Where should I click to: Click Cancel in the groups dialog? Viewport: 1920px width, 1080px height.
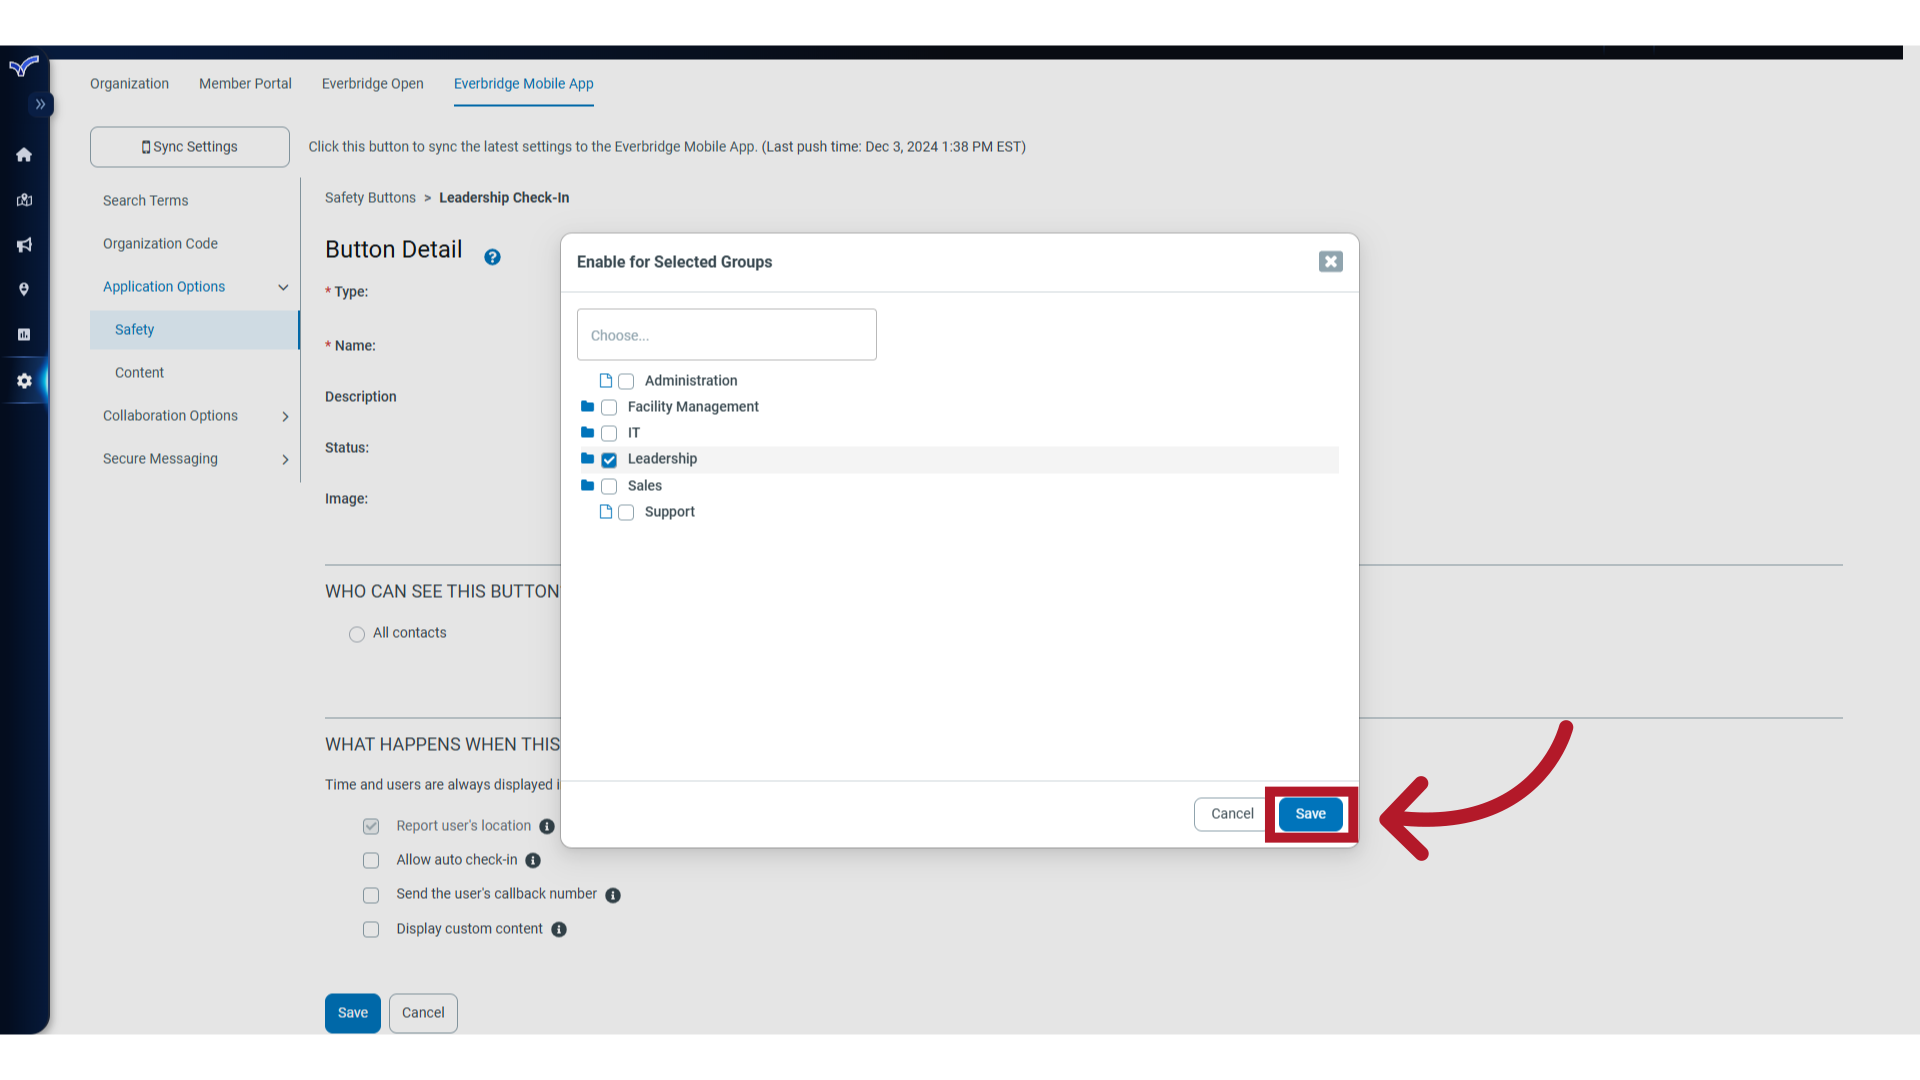click(1232, 814)
